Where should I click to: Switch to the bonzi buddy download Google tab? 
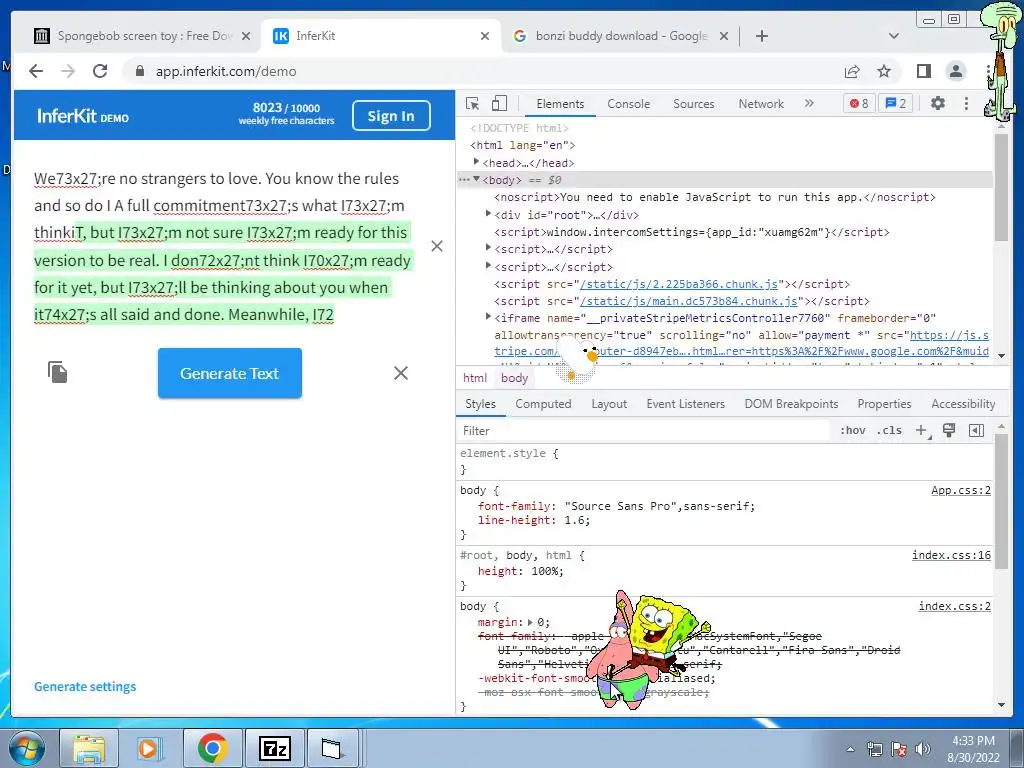(x=622, y=36)
